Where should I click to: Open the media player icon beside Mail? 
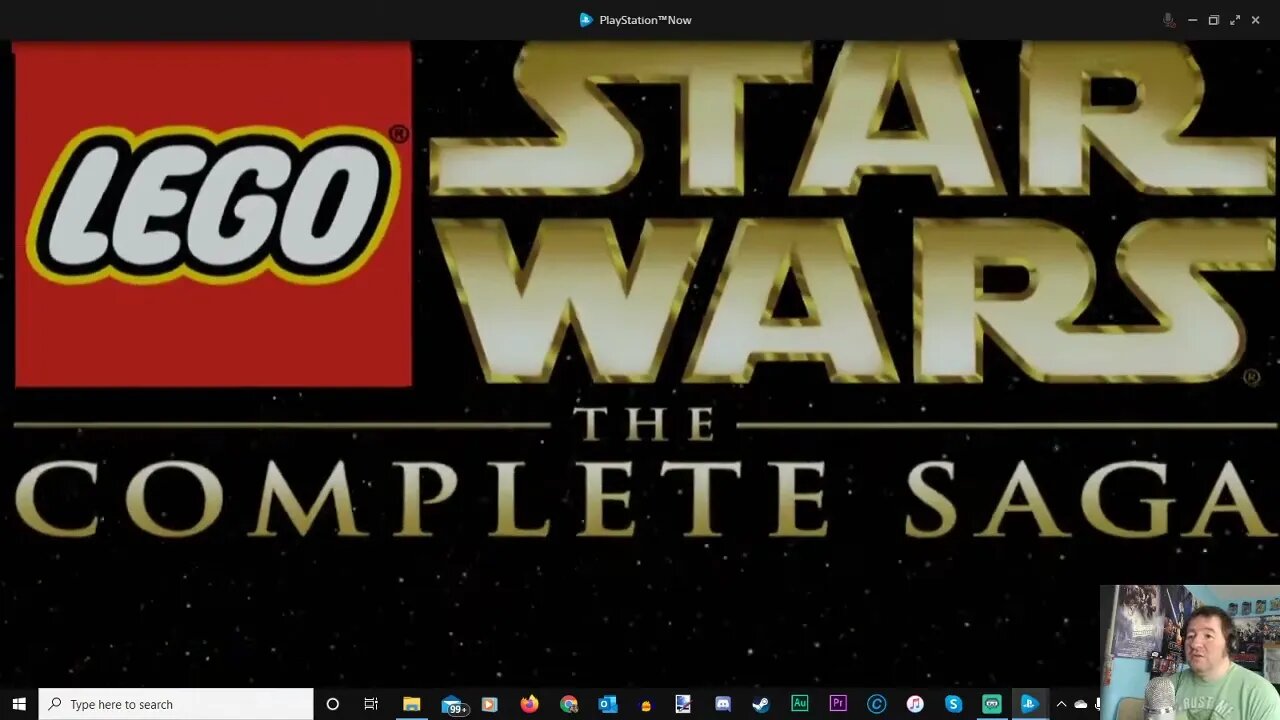490,704
